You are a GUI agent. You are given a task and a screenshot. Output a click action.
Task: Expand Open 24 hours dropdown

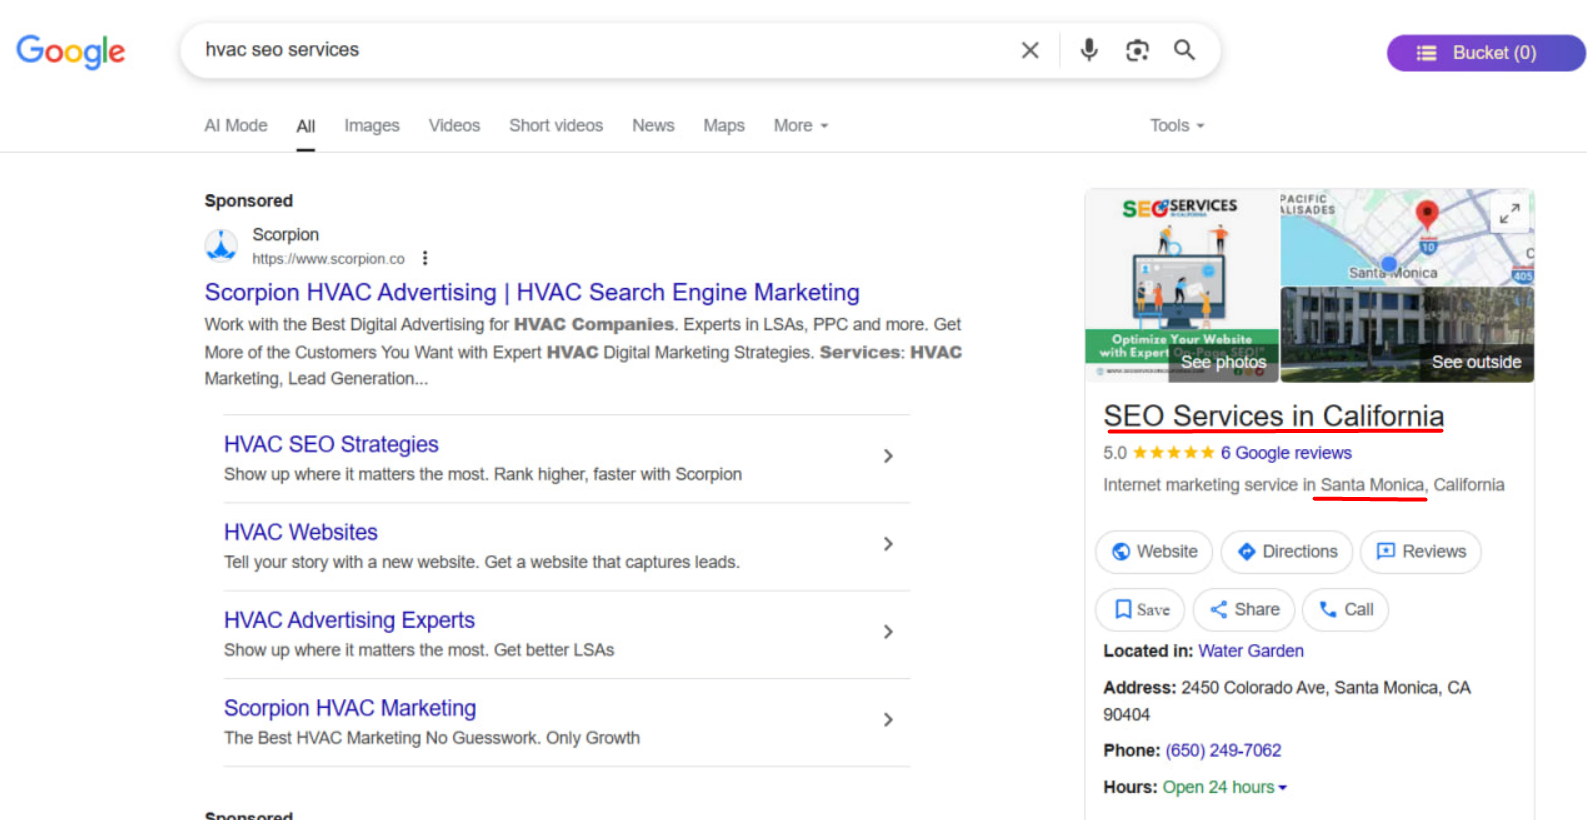(x=1225, y=787)
